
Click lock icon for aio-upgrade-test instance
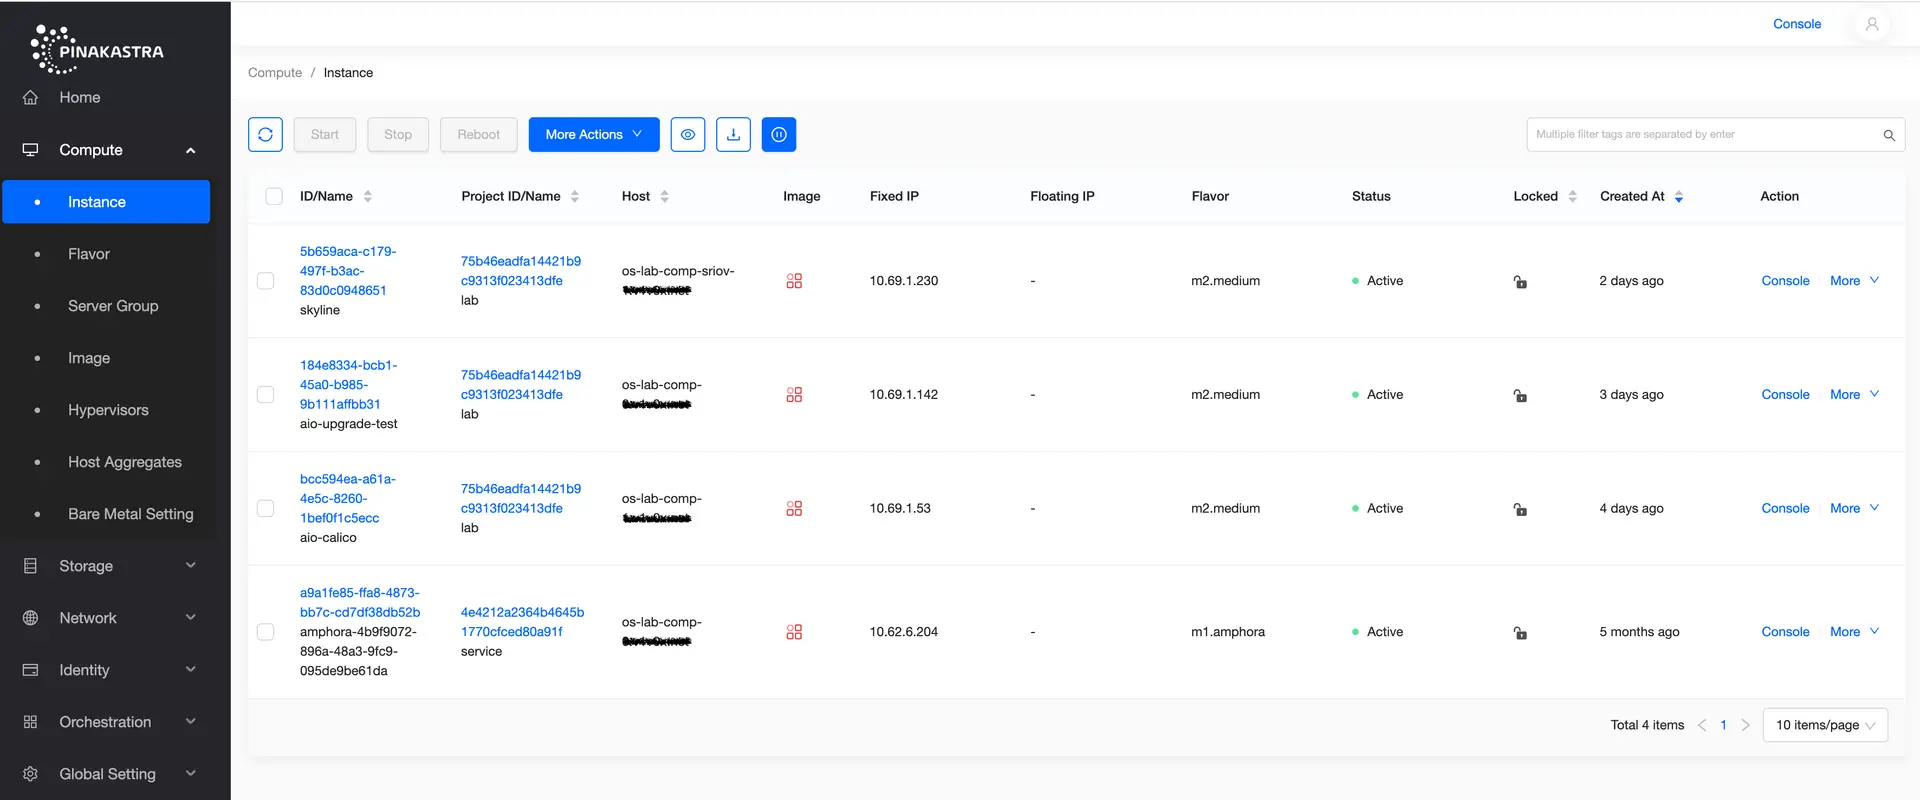(1520, 396)
